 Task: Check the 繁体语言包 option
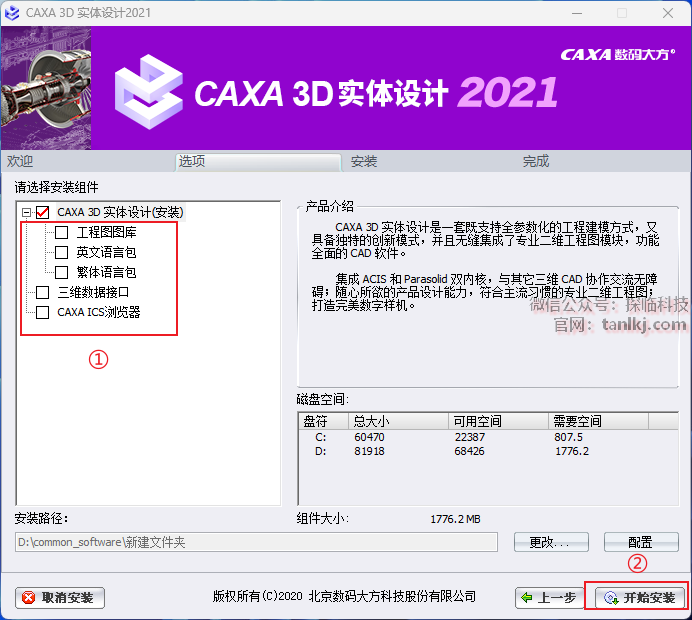point(61,272)
